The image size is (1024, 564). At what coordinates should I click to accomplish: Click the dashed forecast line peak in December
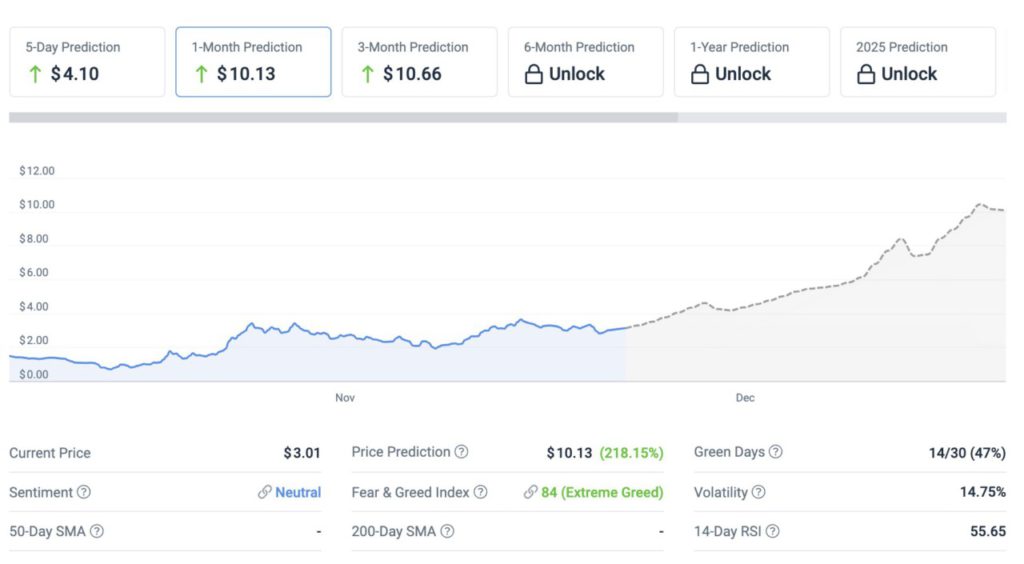tap(979, 204)
